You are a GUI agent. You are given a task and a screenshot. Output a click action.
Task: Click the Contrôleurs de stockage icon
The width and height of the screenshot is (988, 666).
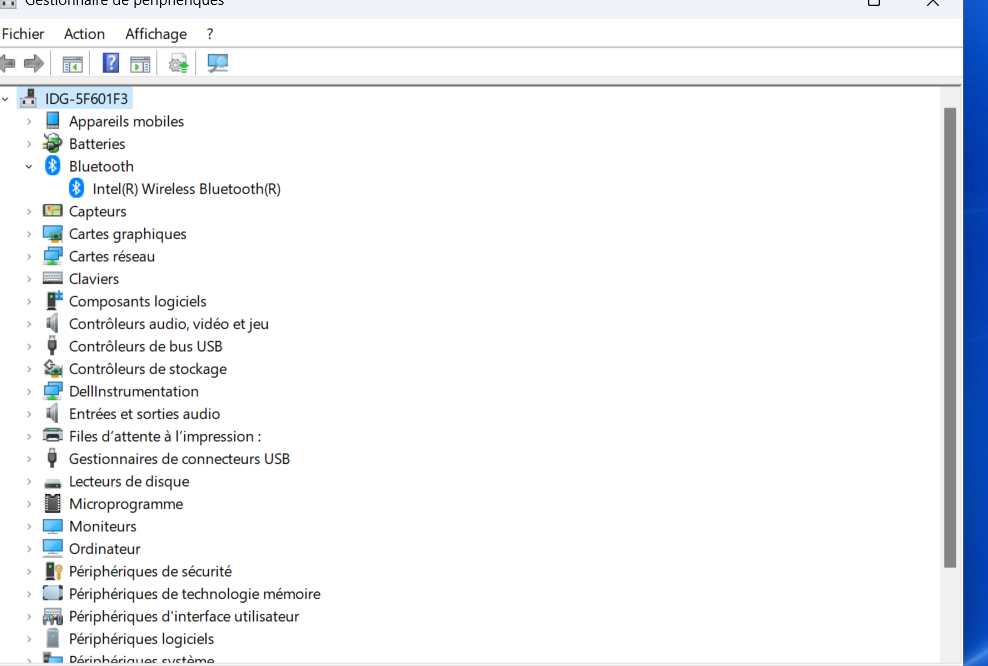[x=52, y=368]
